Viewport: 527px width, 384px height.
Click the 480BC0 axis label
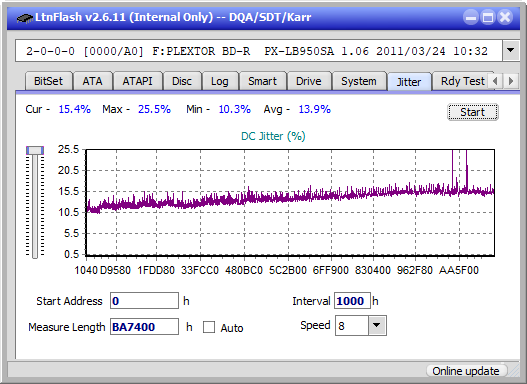click(244, 270)
